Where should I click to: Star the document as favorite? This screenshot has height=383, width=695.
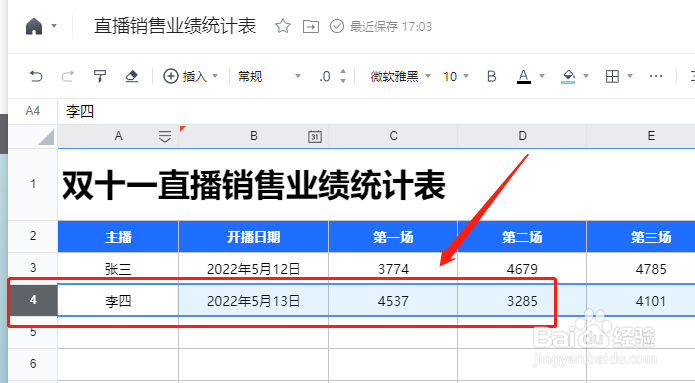(x=283, y=26)
